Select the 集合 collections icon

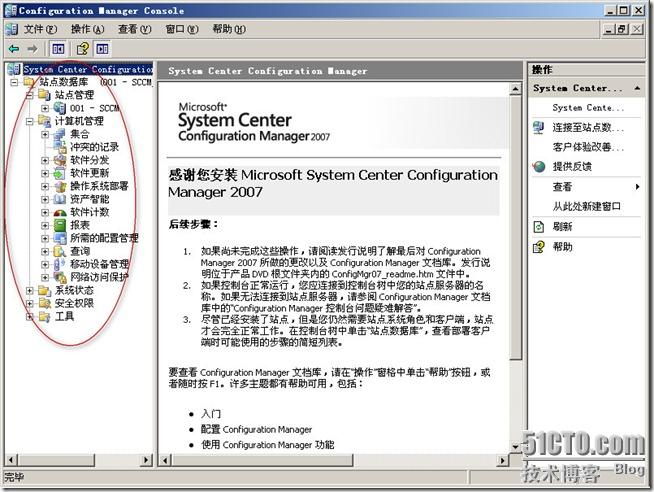[x=60, y=134]
